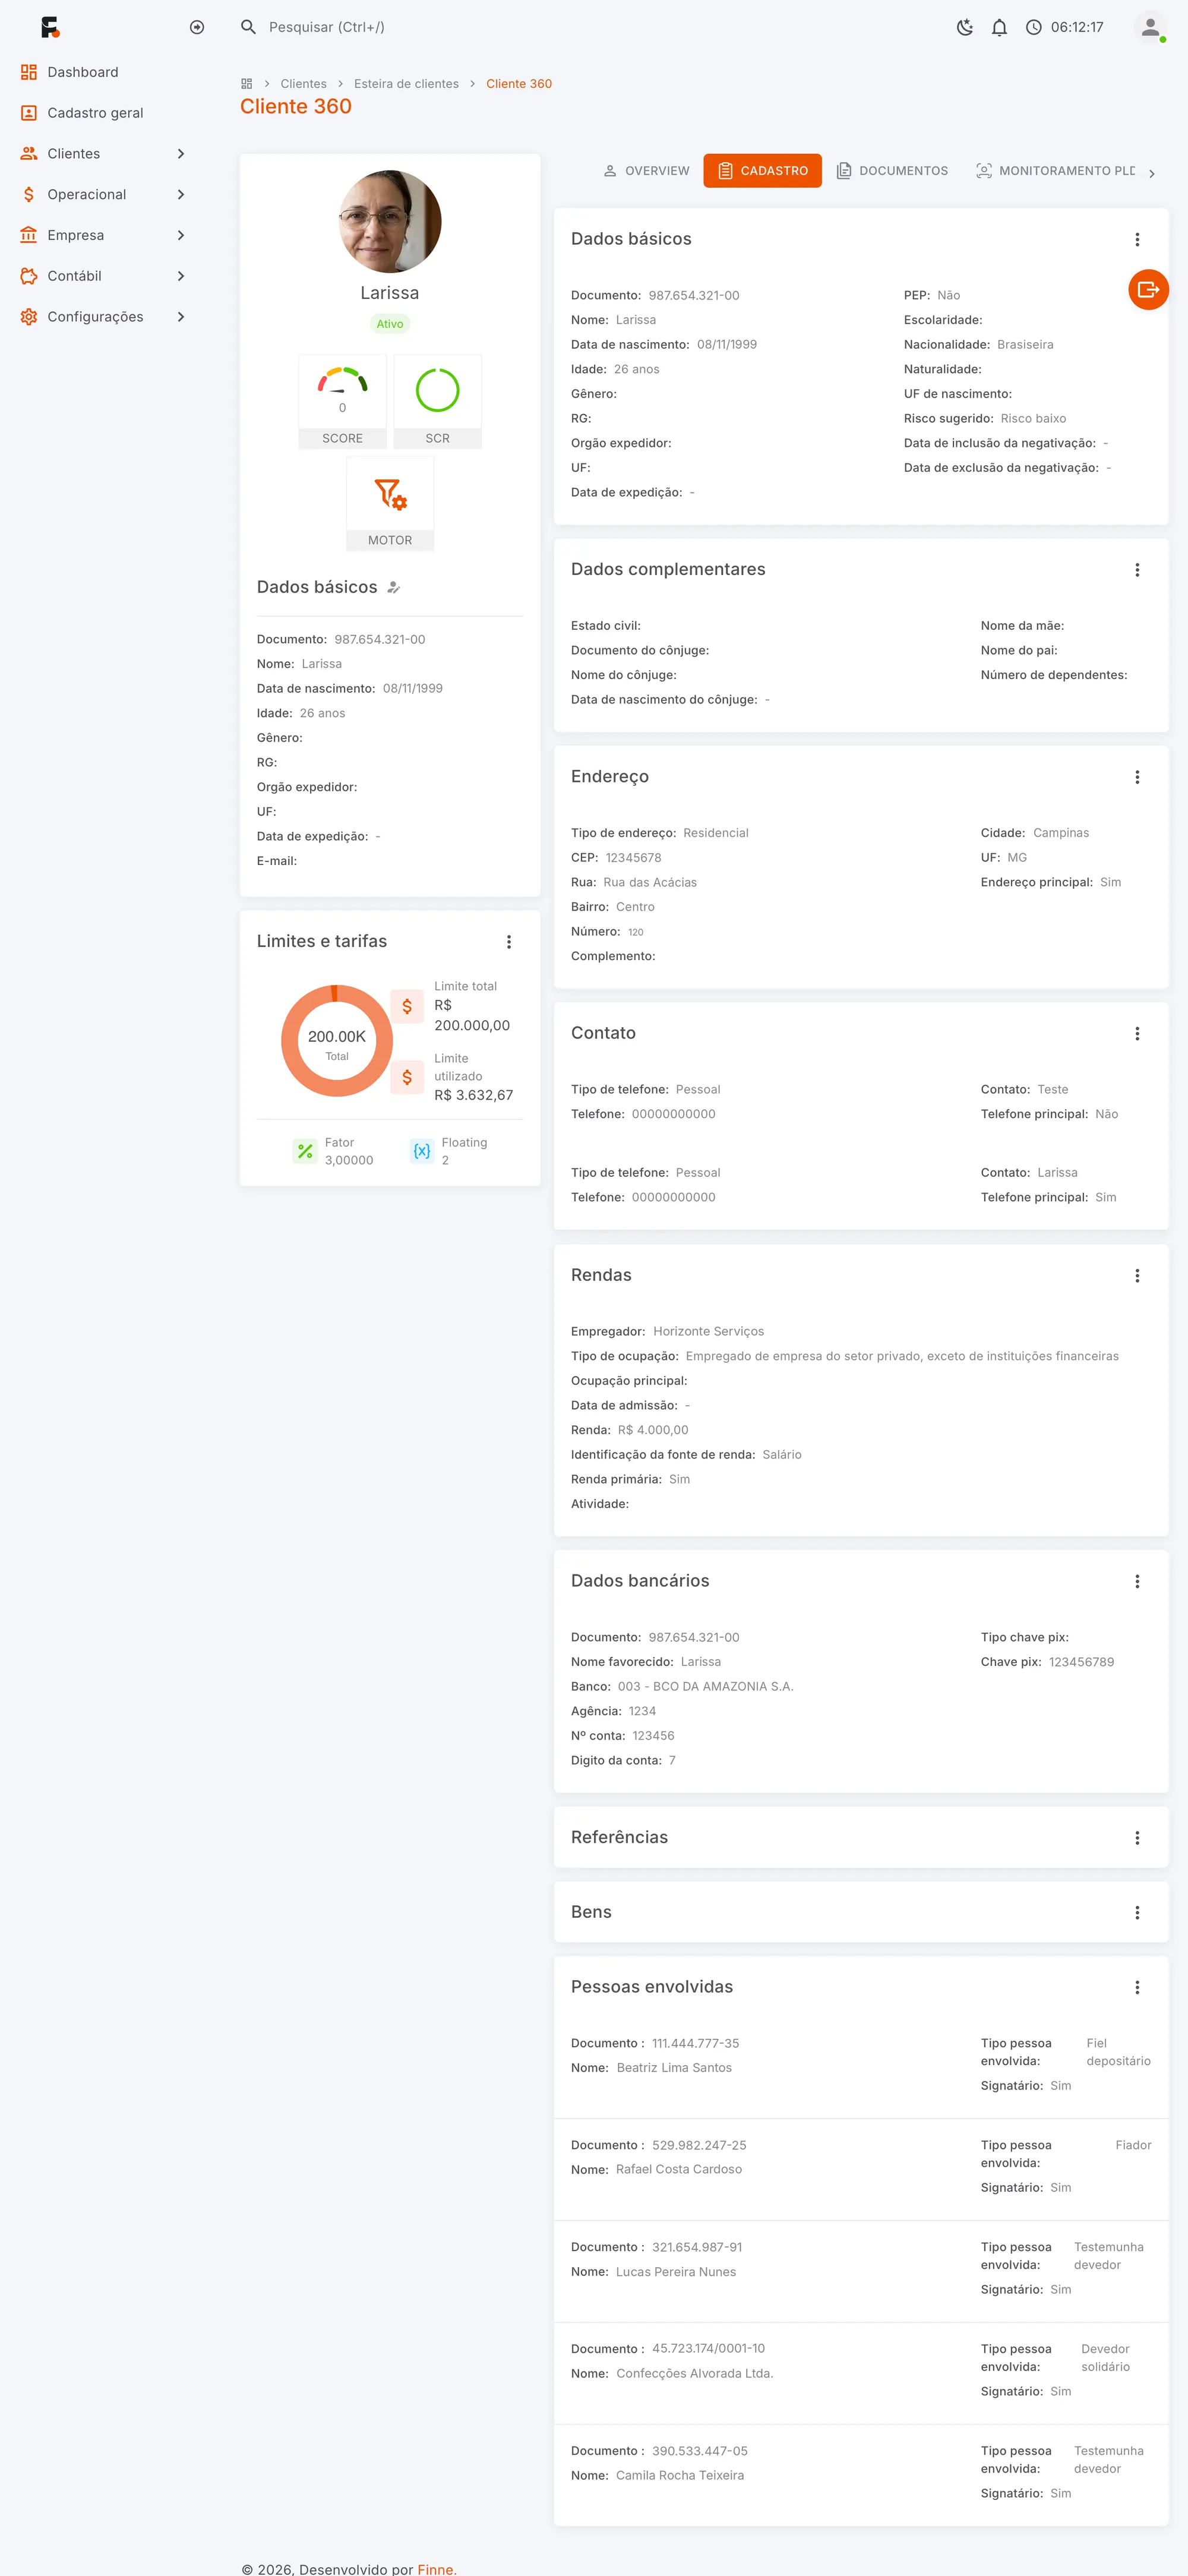1188x2576 pixels.
Task: Click Larissa's profile photo
Action: [x=390, y=221]
